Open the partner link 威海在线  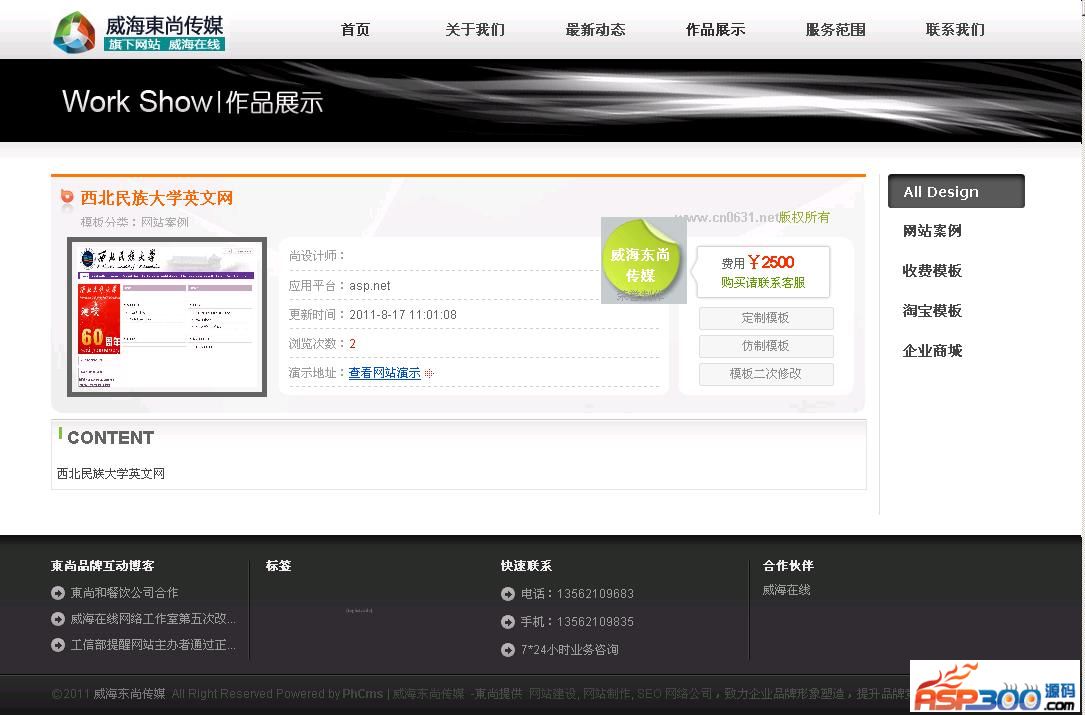point(786,590)
